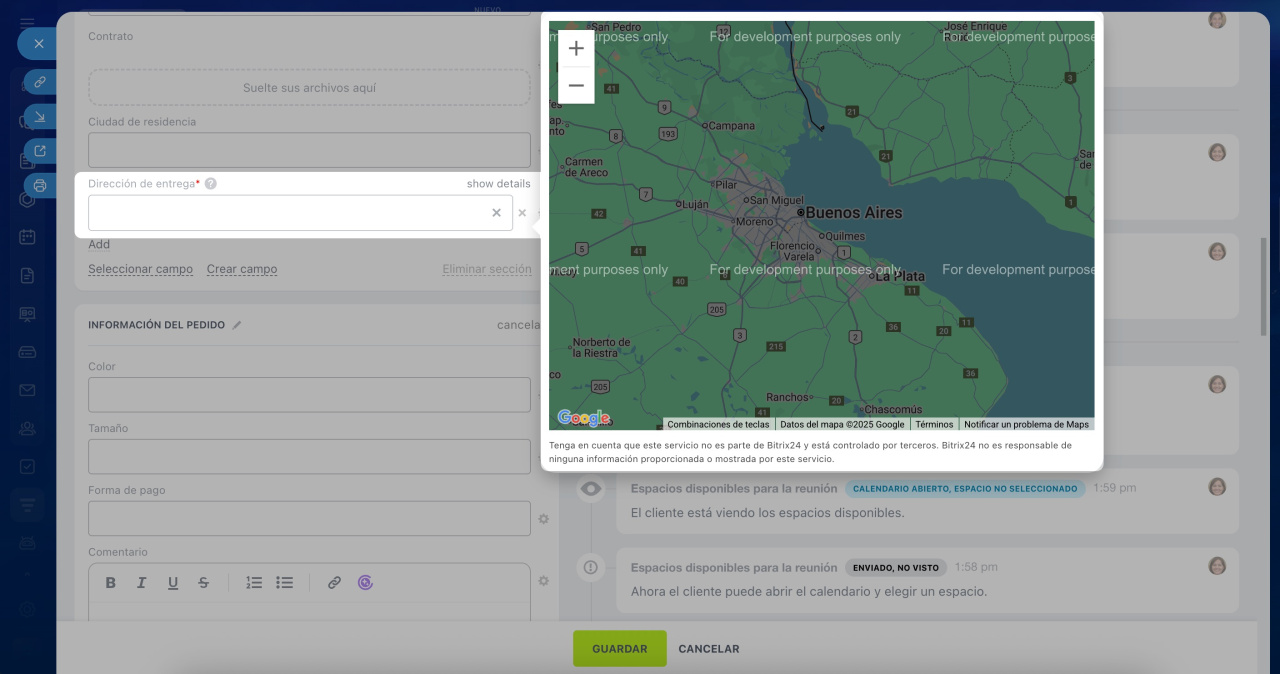Screen dimensions: 1280x674
Task: Insert link in the Comentario editor
Action: pos(335,583)
